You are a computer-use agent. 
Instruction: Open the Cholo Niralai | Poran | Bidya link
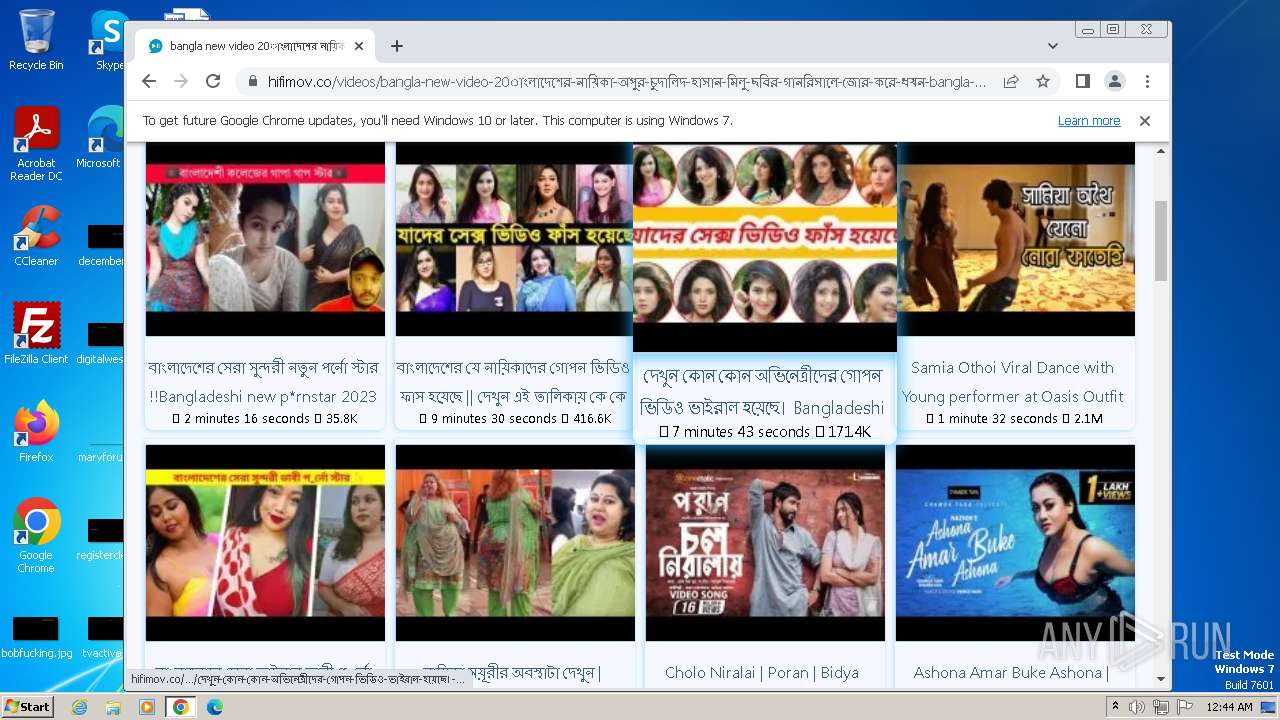pos(762,673)
